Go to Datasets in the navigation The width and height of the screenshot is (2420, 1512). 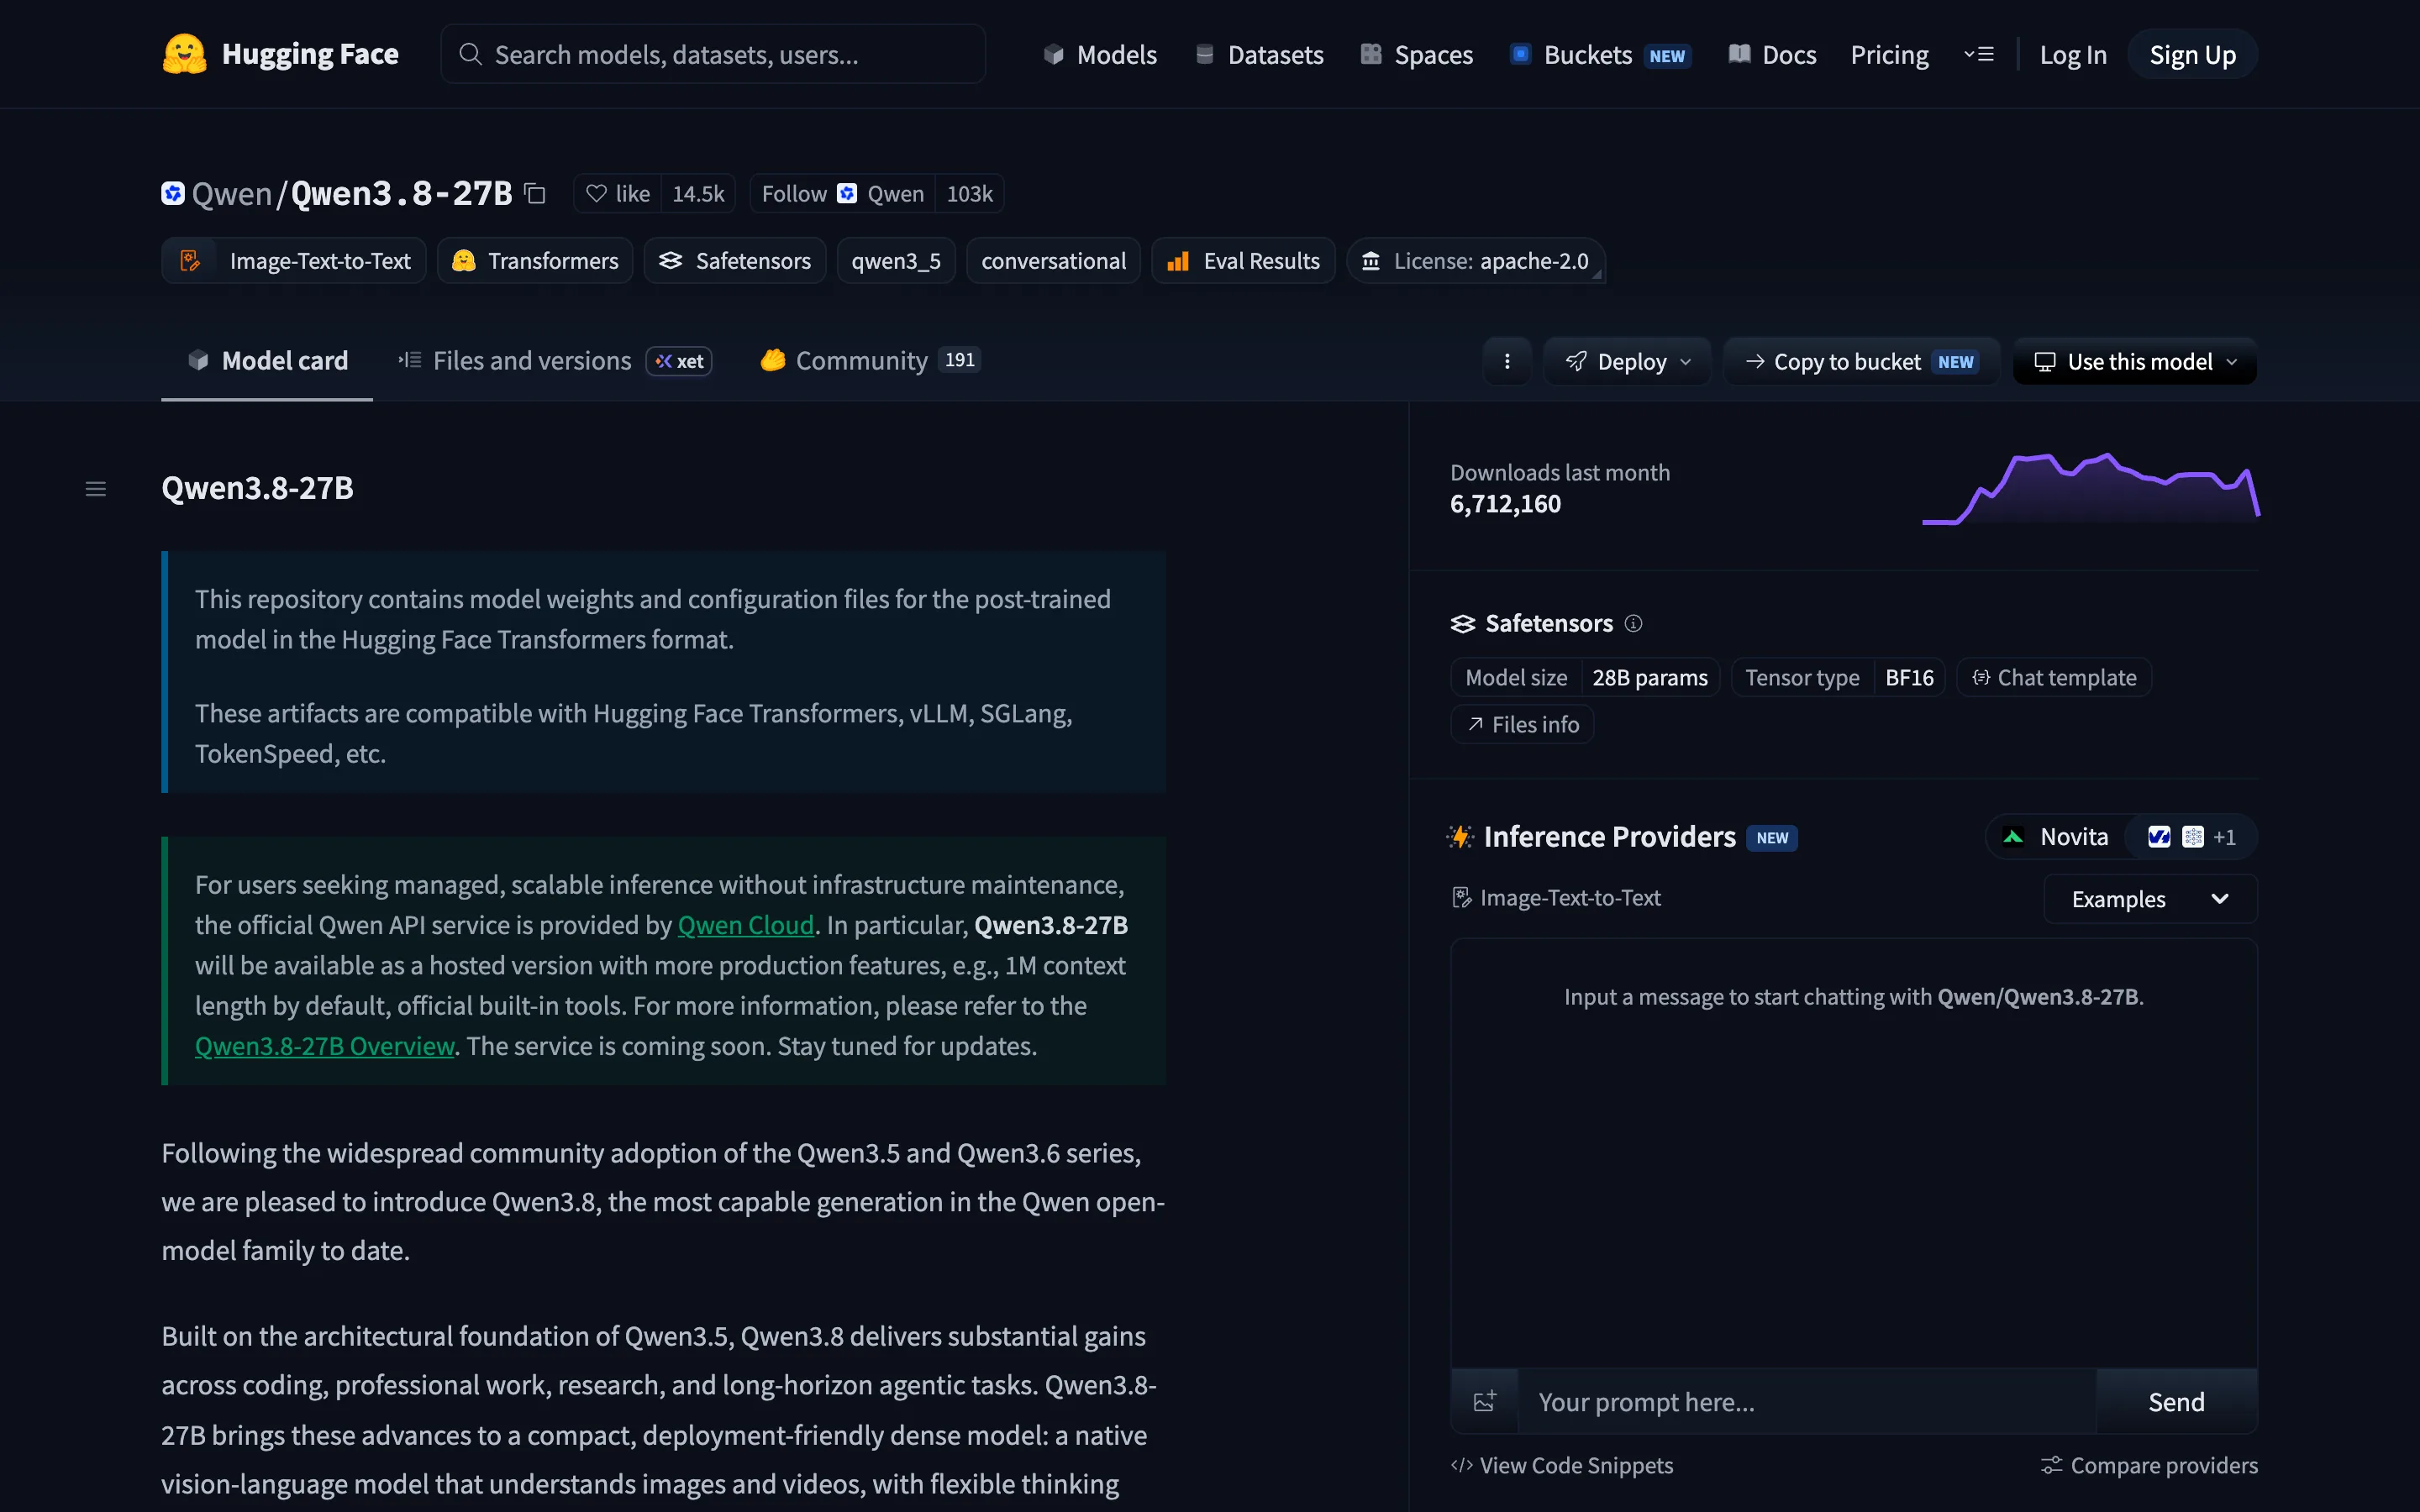tap(1259, 54)
